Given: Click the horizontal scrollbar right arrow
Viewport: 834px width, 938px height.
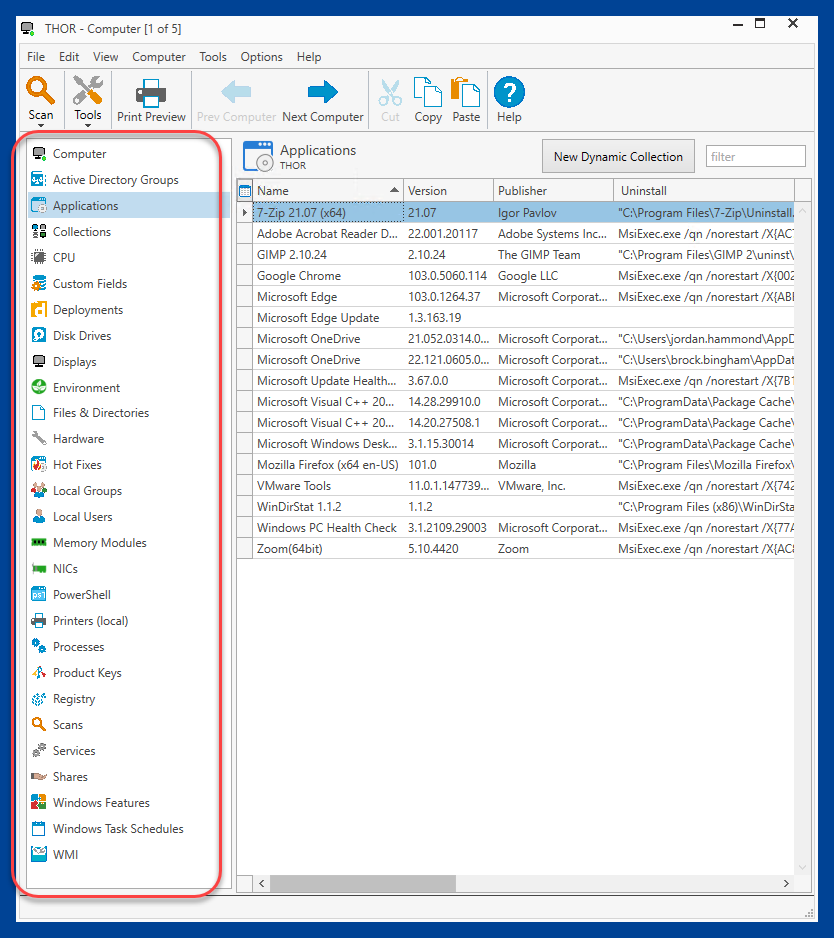Looking at the screenshot, I should click(x=786, y=884).
